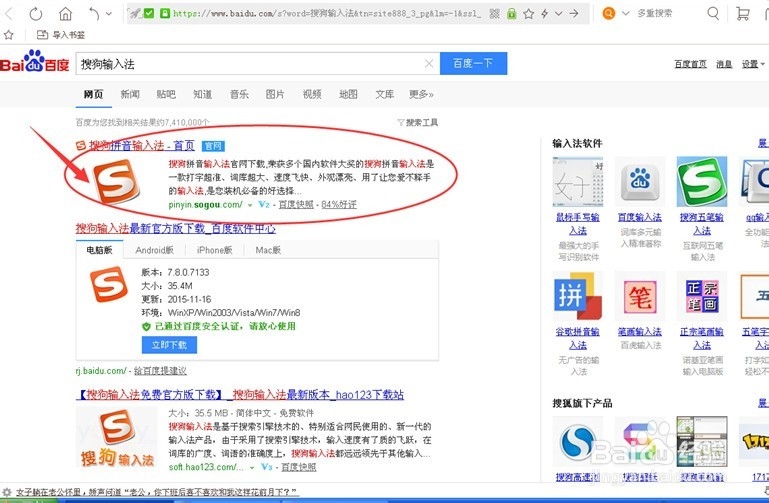The width and height of the screenshot is (769, 503).
Task: Click the 立即下载 download button
Action: pos(169,345)
